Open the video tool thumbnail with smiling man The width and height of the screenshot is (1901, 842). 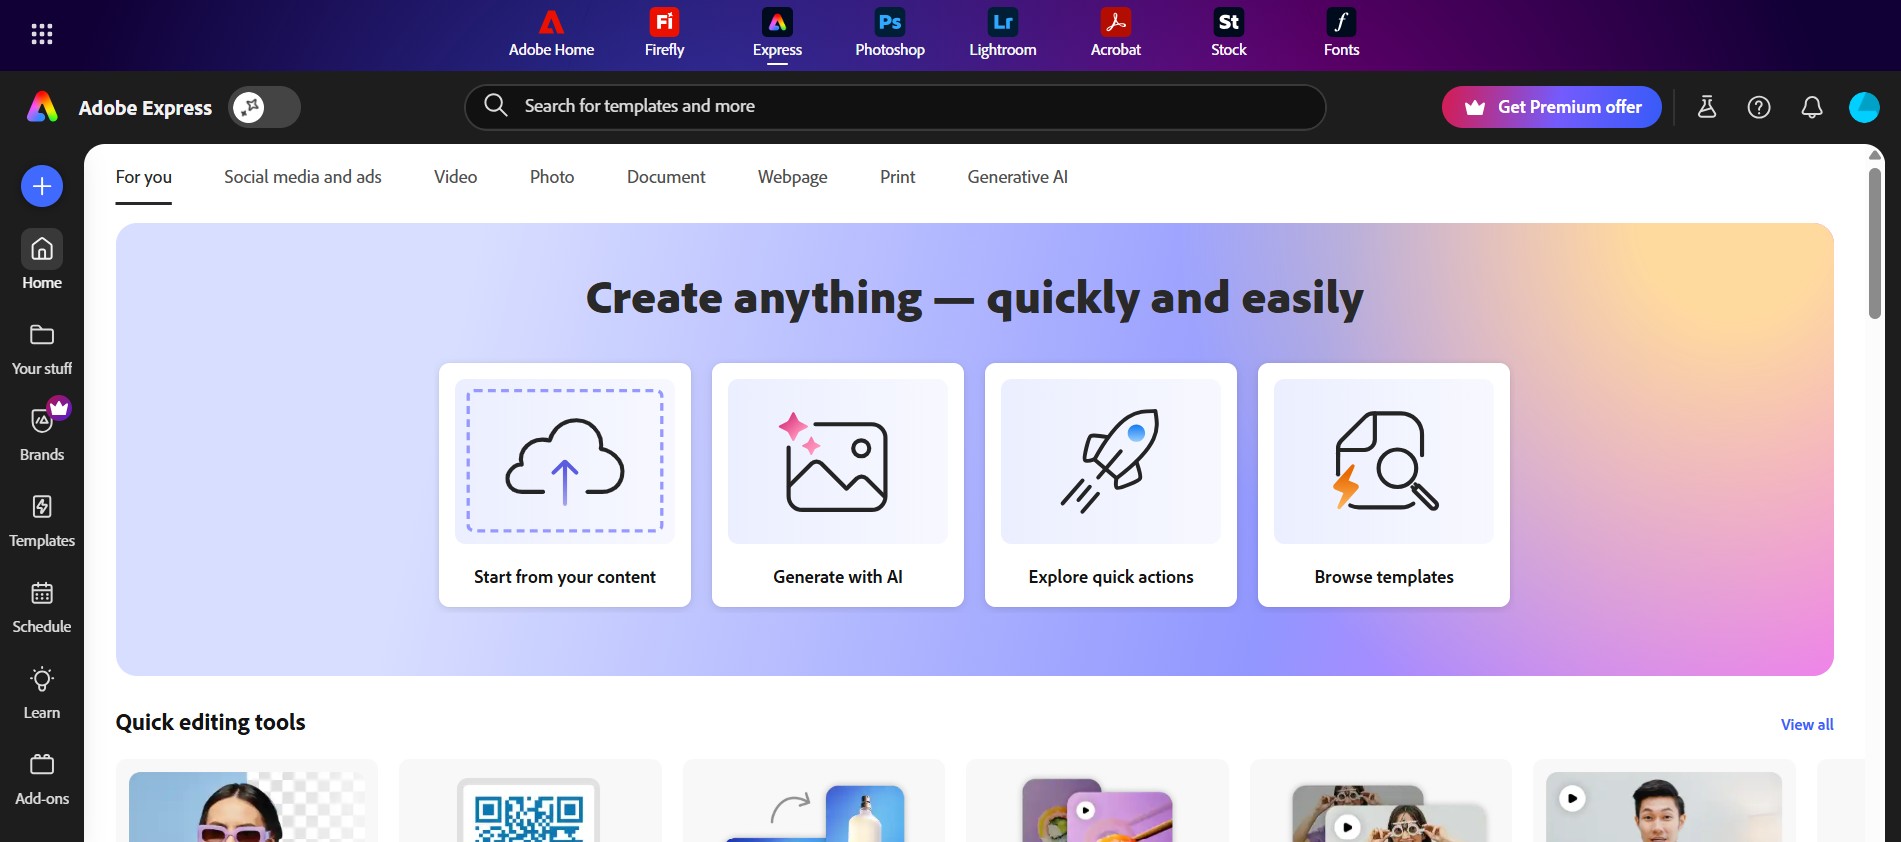[x=1664, y=802]
